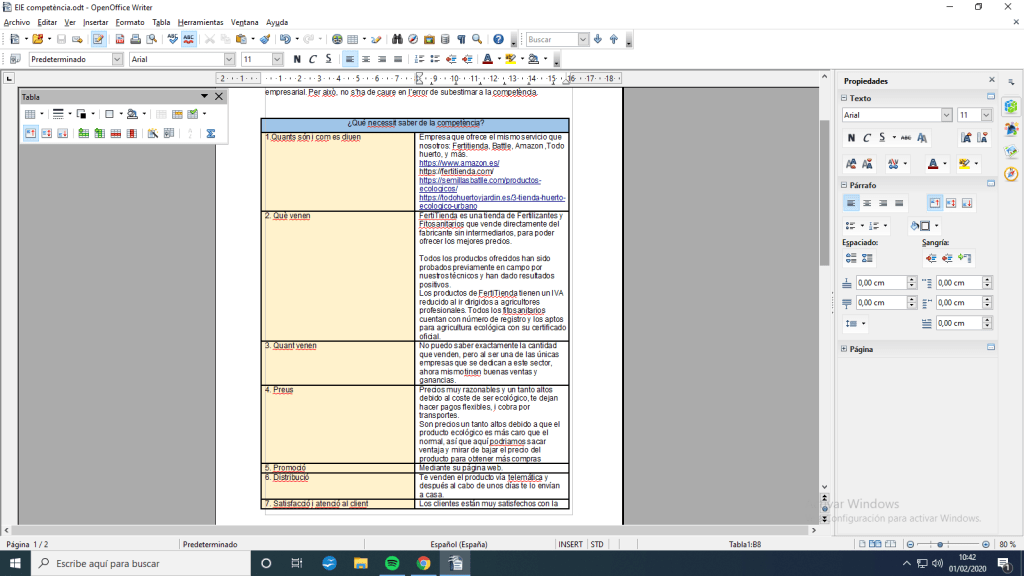Viewport: 1024px width, 576px height.
Task: Open the sidebar Gallery icon
Action: [x=1011, y=151]
